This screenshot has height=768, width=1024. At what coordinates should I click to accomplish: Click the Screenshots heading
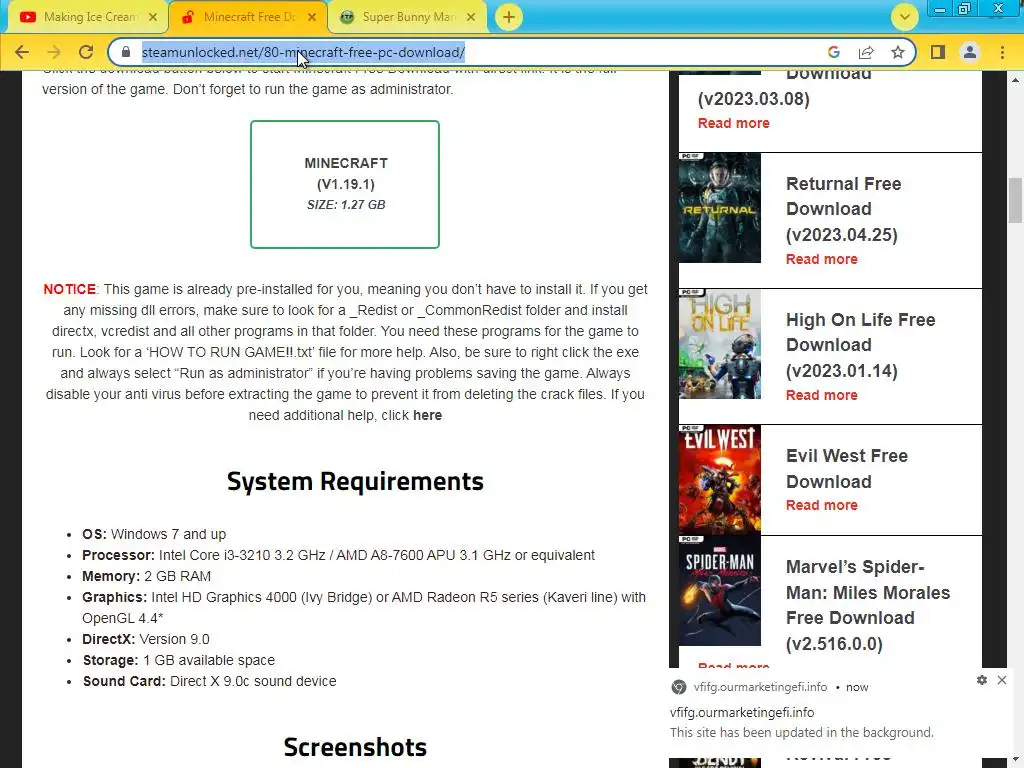(355, 747)
